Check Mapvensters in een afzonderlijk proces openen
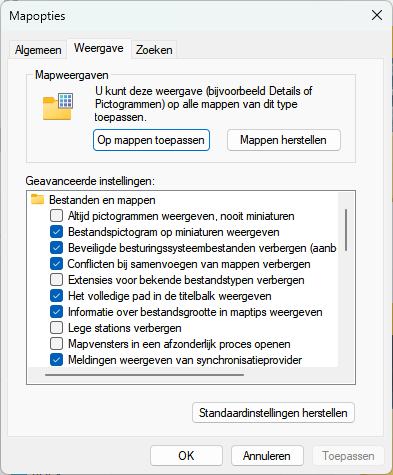The height and width of the screenshot is (475, 393). pos(56,344)
